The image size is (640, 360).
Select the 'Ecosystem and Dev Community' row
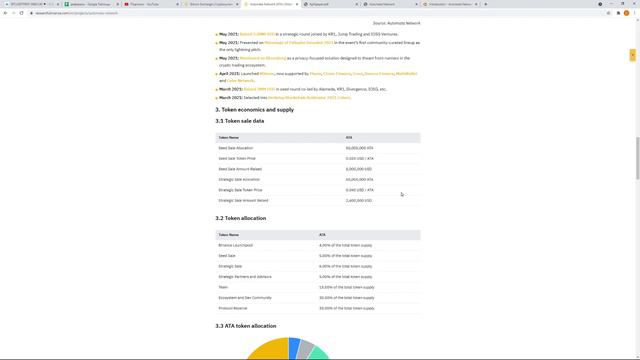click(318, 298)
